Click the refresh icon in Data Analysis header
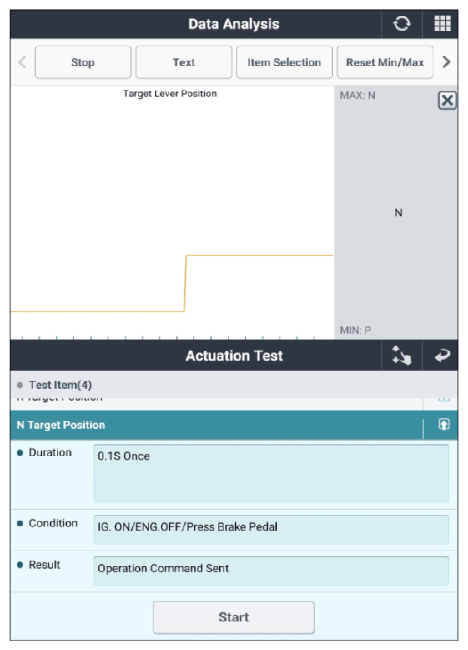Viewport: 468px width, 650px height. (401, 24)
